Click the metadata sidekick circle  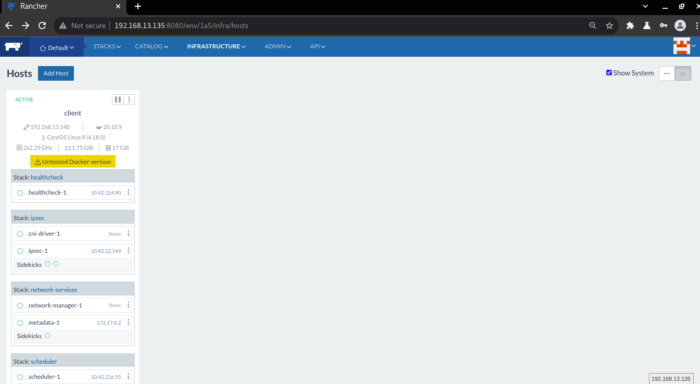tap(48, 336)
